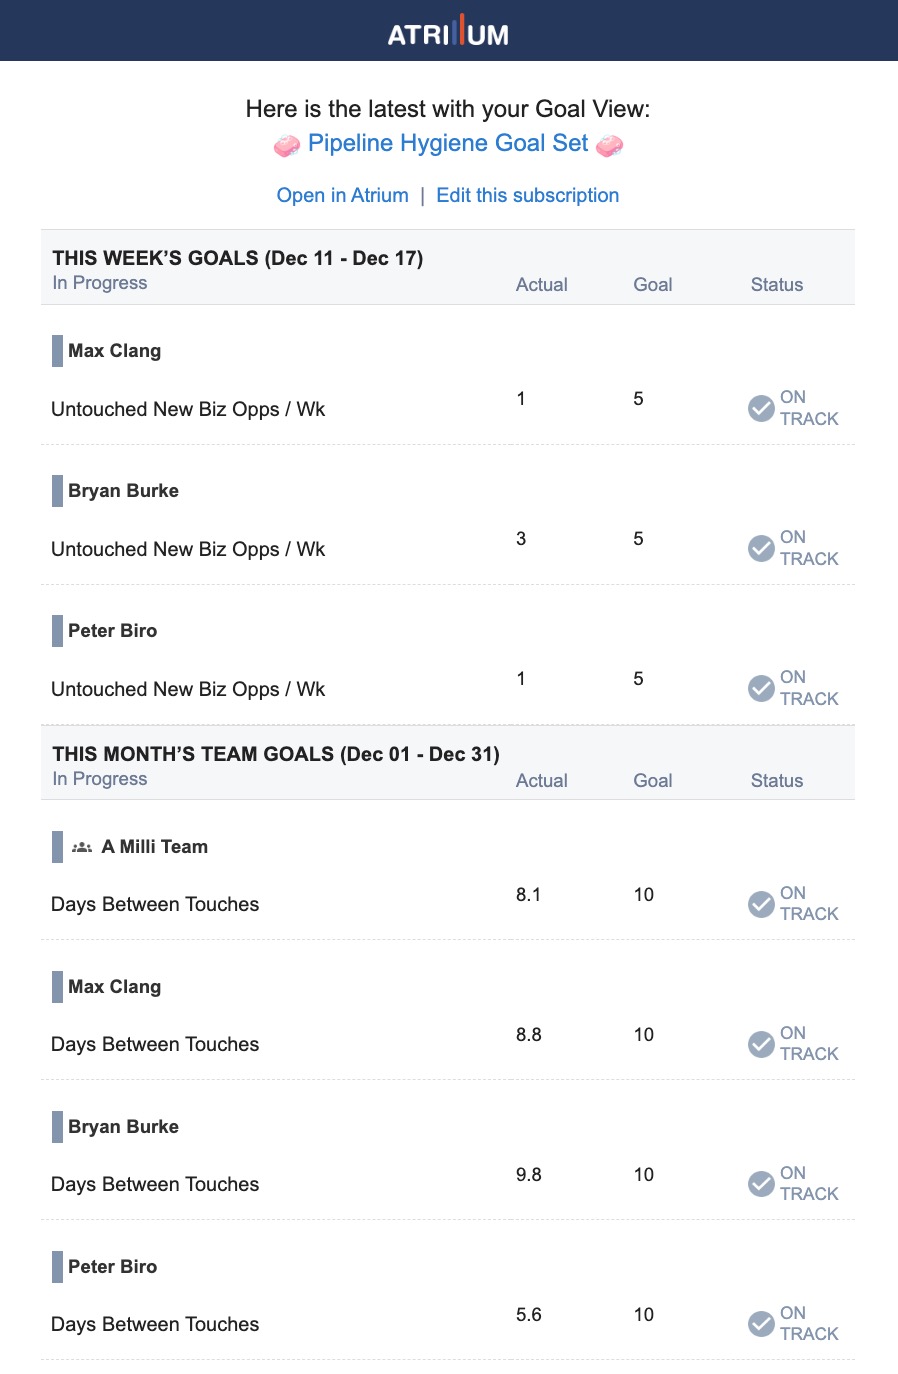Open the Pipeline Hygiene Goal Set link
The image size is (898, 1374).
click(x=448, y=143)
